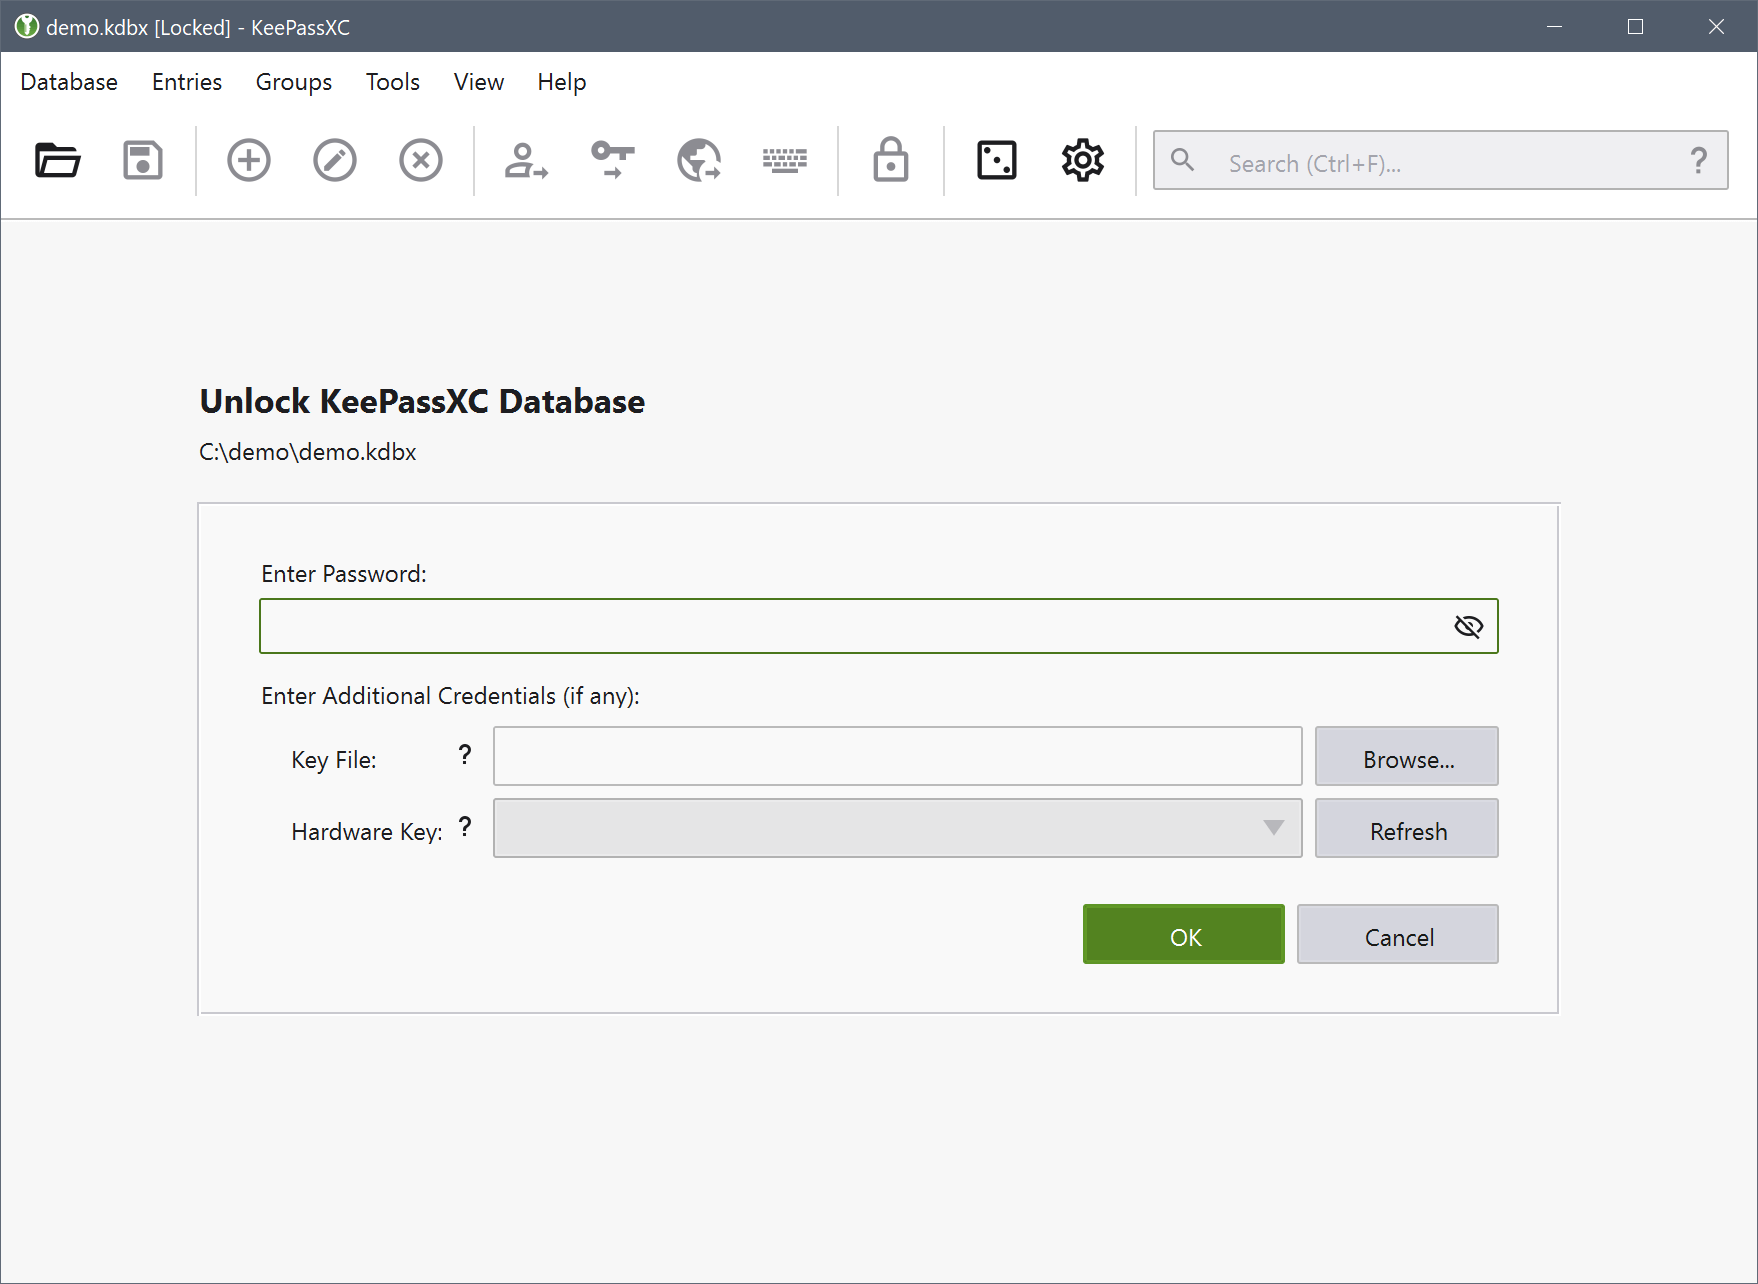Click the Copy Password key icon
The height and width of the screenshot is (1284, 1758).
tap(612, 160)
